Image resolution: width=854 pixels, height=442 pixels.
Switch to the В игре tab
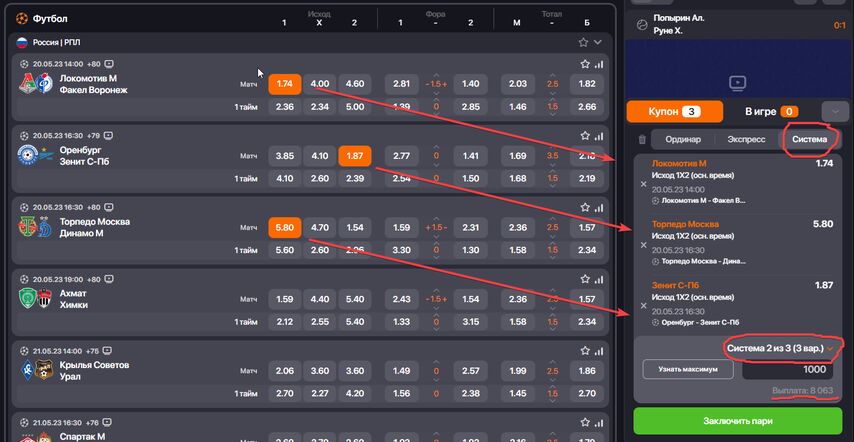(x=771, y=112)
